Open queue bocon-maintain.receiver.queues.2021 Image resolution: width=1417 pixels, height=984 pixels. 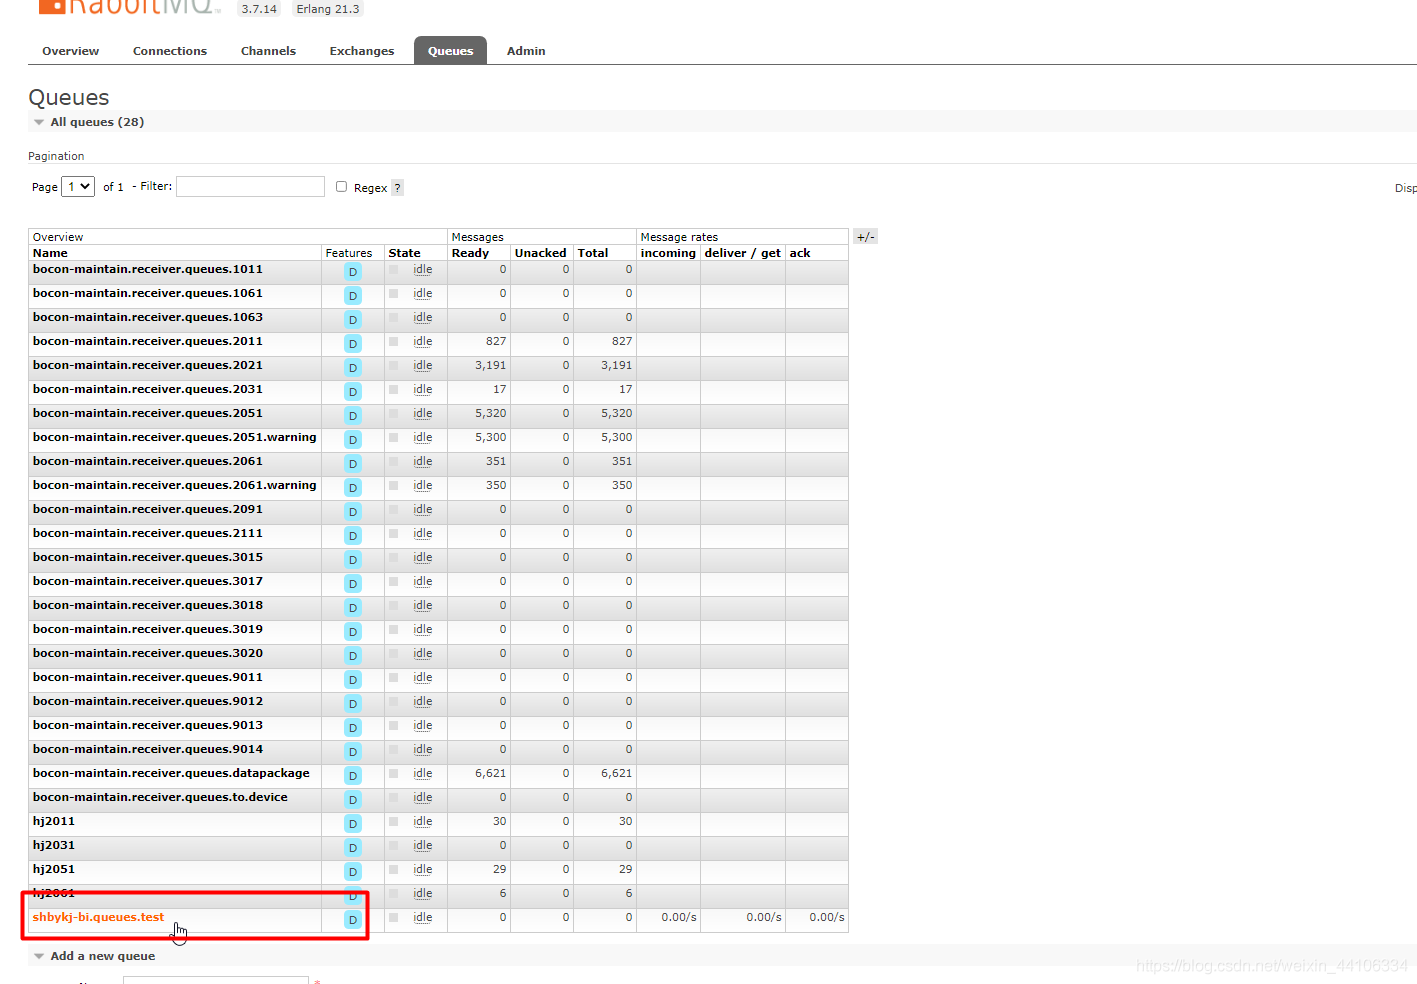148,365
